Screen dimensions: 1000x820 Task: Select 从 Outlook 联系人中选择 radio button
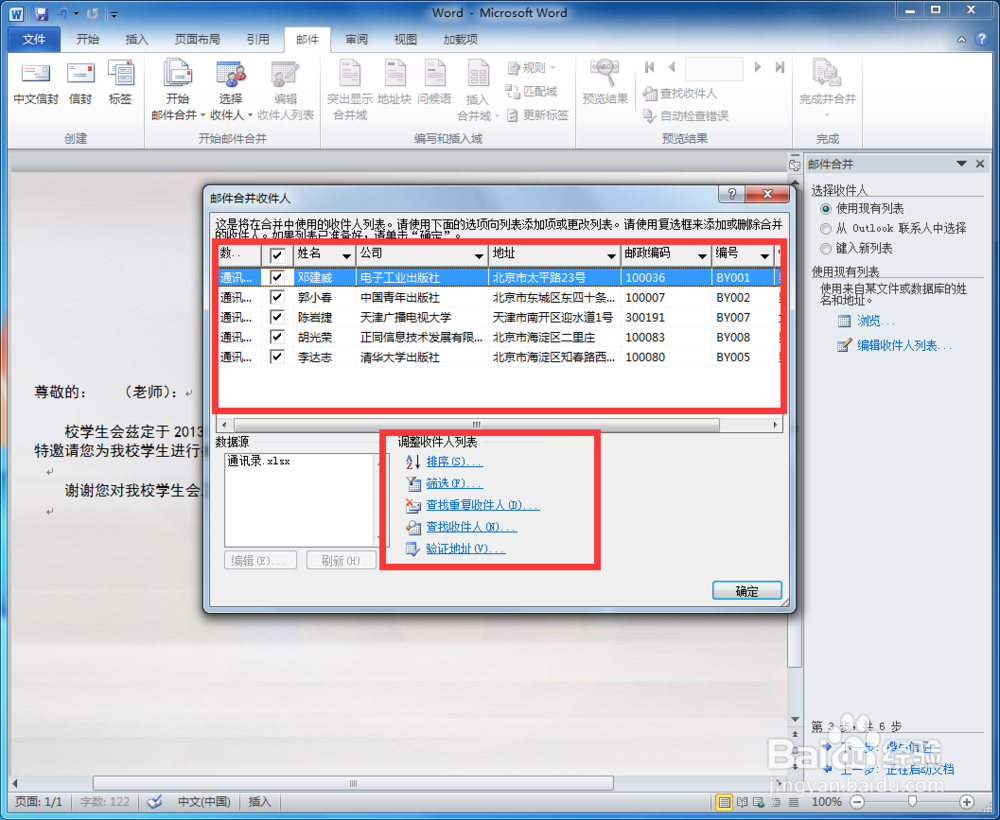pyautogui.click(x=826, y=228)
